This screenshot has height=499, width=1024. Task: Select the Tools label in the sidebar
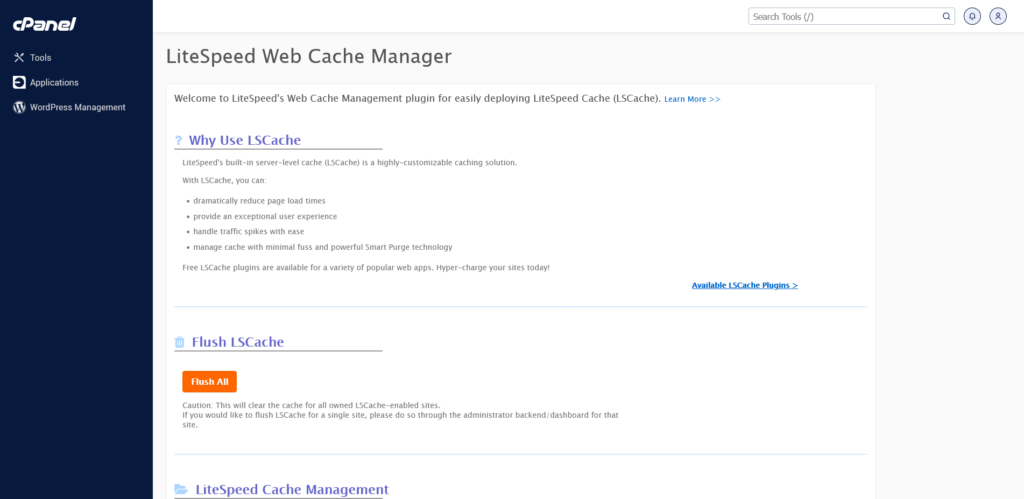pyautogui.click(x=41, y=58)
